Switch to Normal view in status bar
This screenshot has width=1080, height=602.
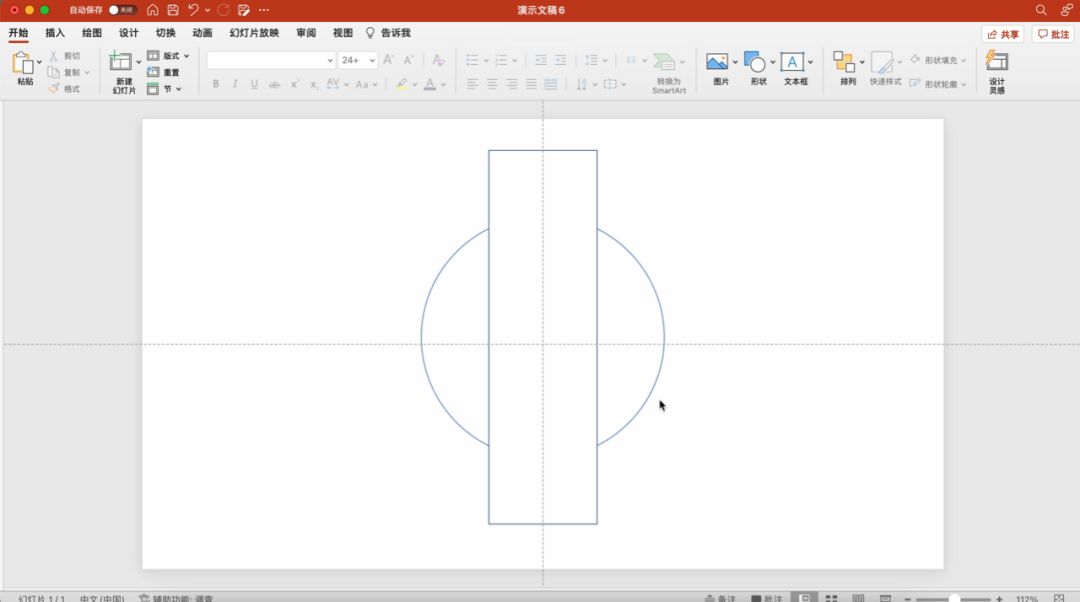(804, 598)
